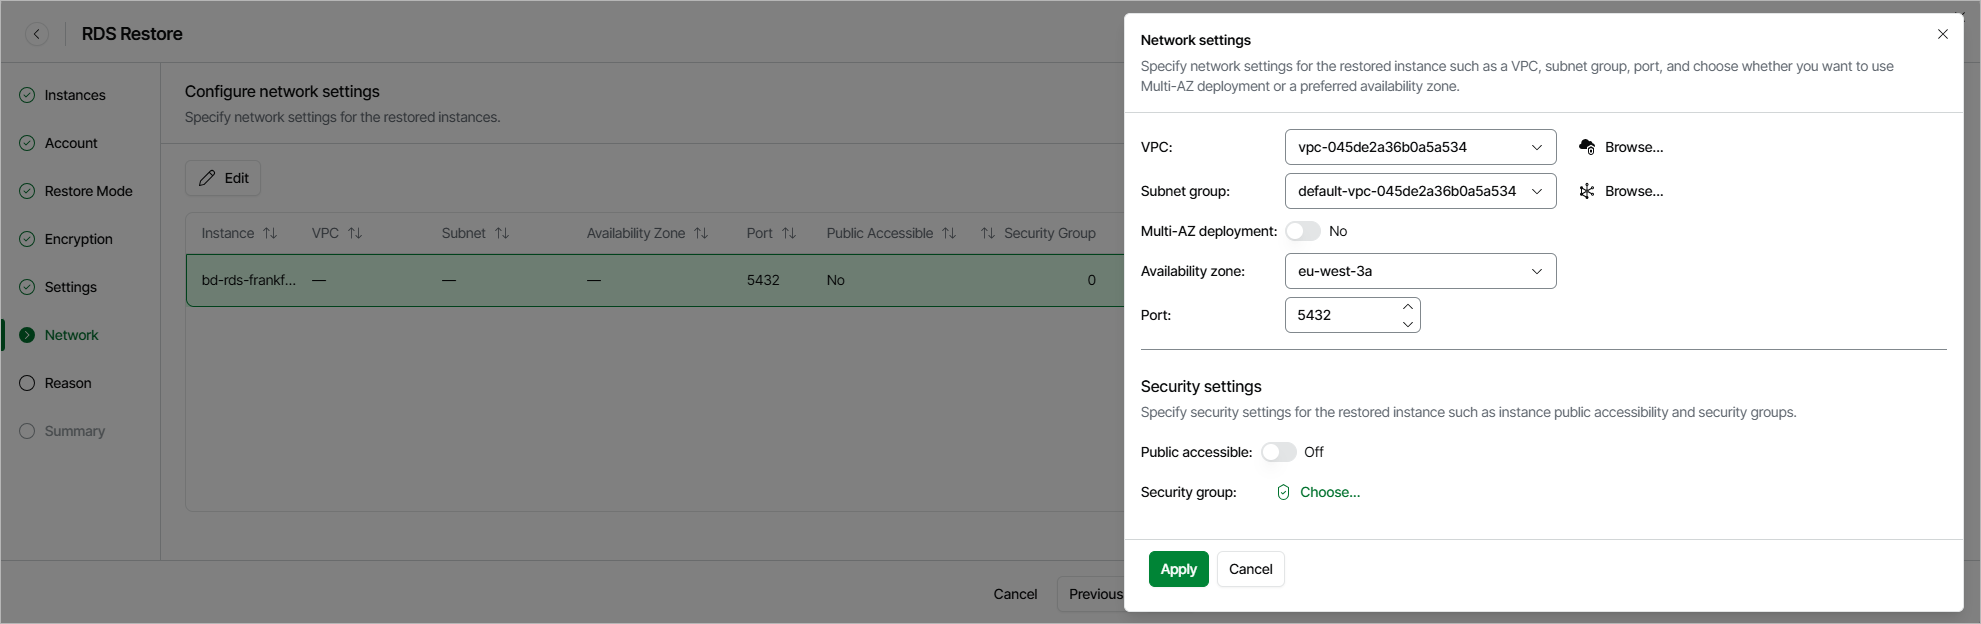Open the VPC dropdown
1981x624 pixels.
point(1420,147)
